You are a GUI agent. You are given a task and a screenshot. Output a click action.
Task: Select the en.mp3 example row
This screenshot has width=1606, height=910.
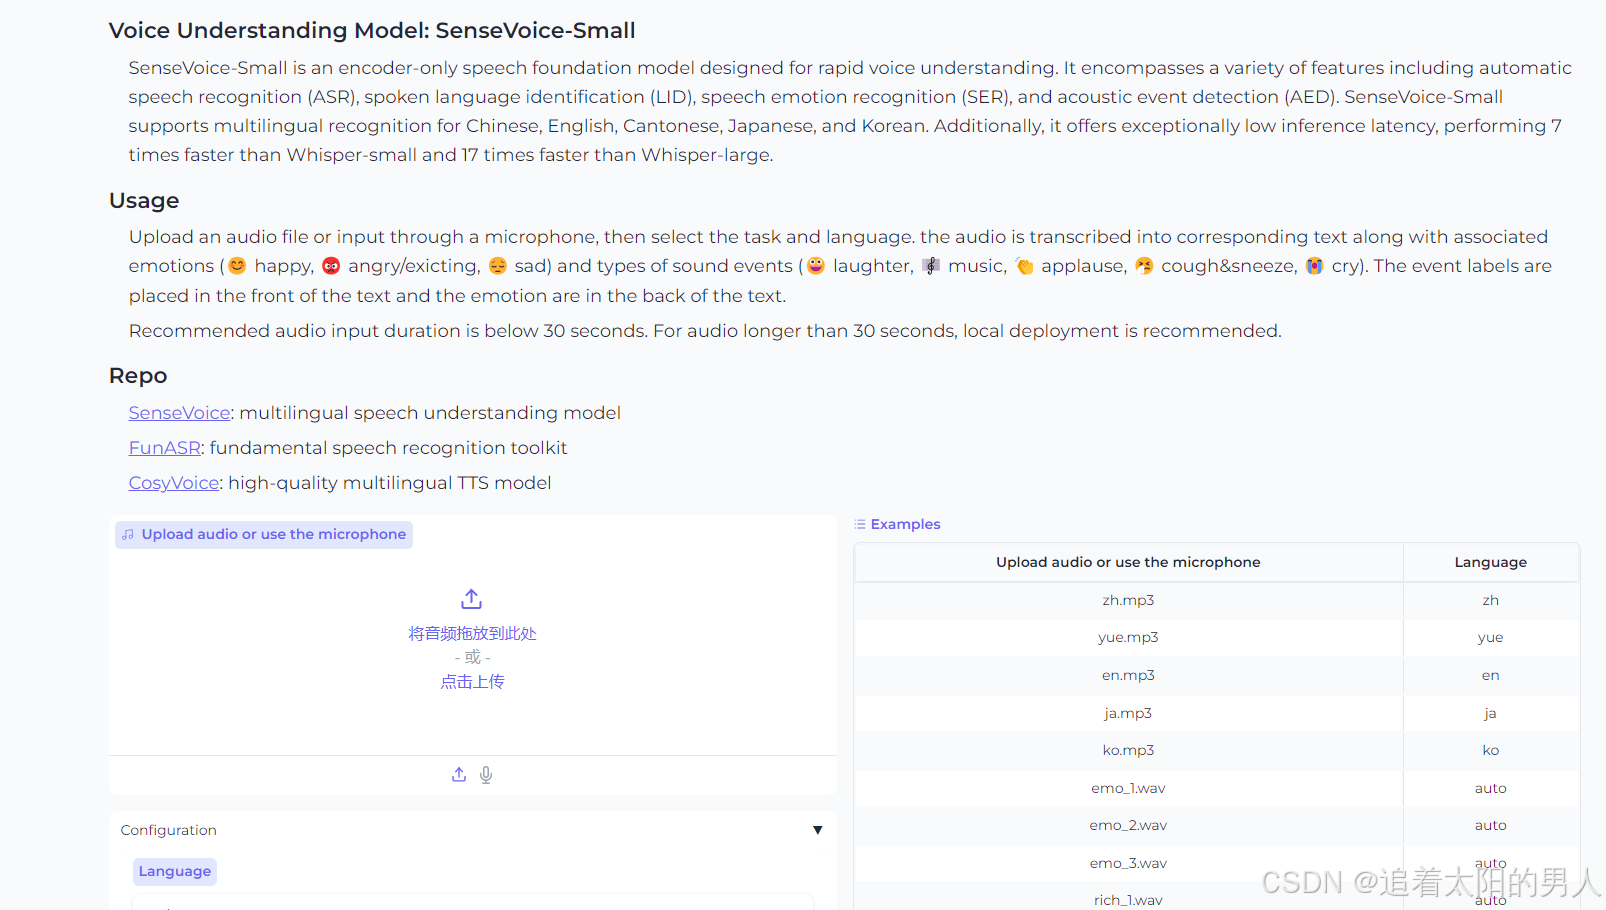point(1217,675)
